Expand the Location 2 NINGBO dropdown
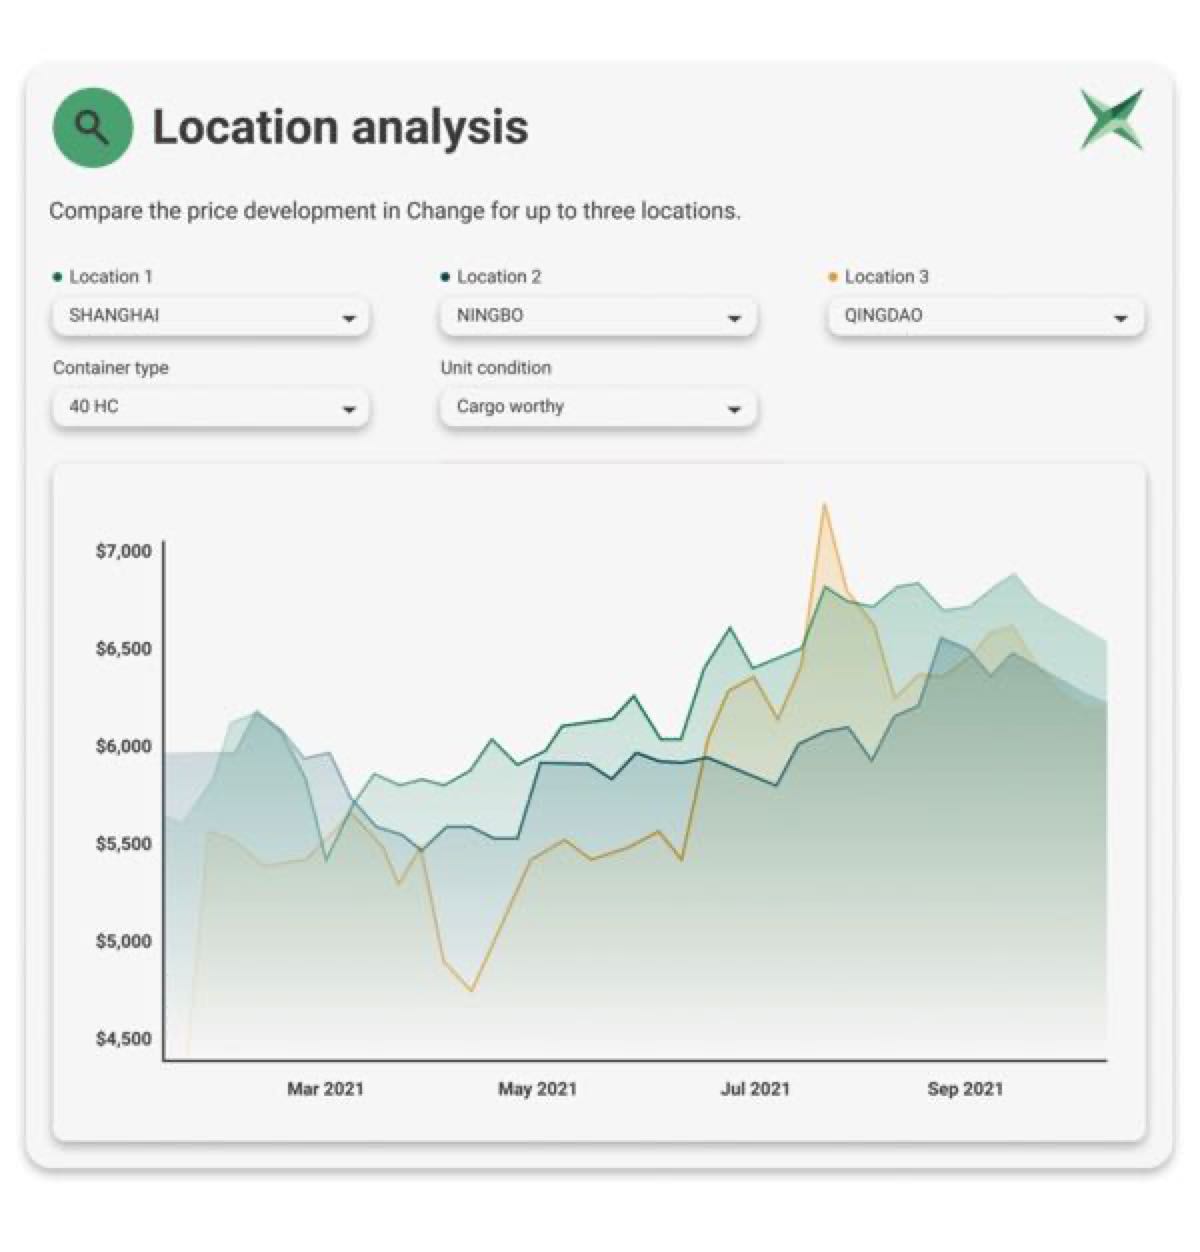 (x=598, y=316)
